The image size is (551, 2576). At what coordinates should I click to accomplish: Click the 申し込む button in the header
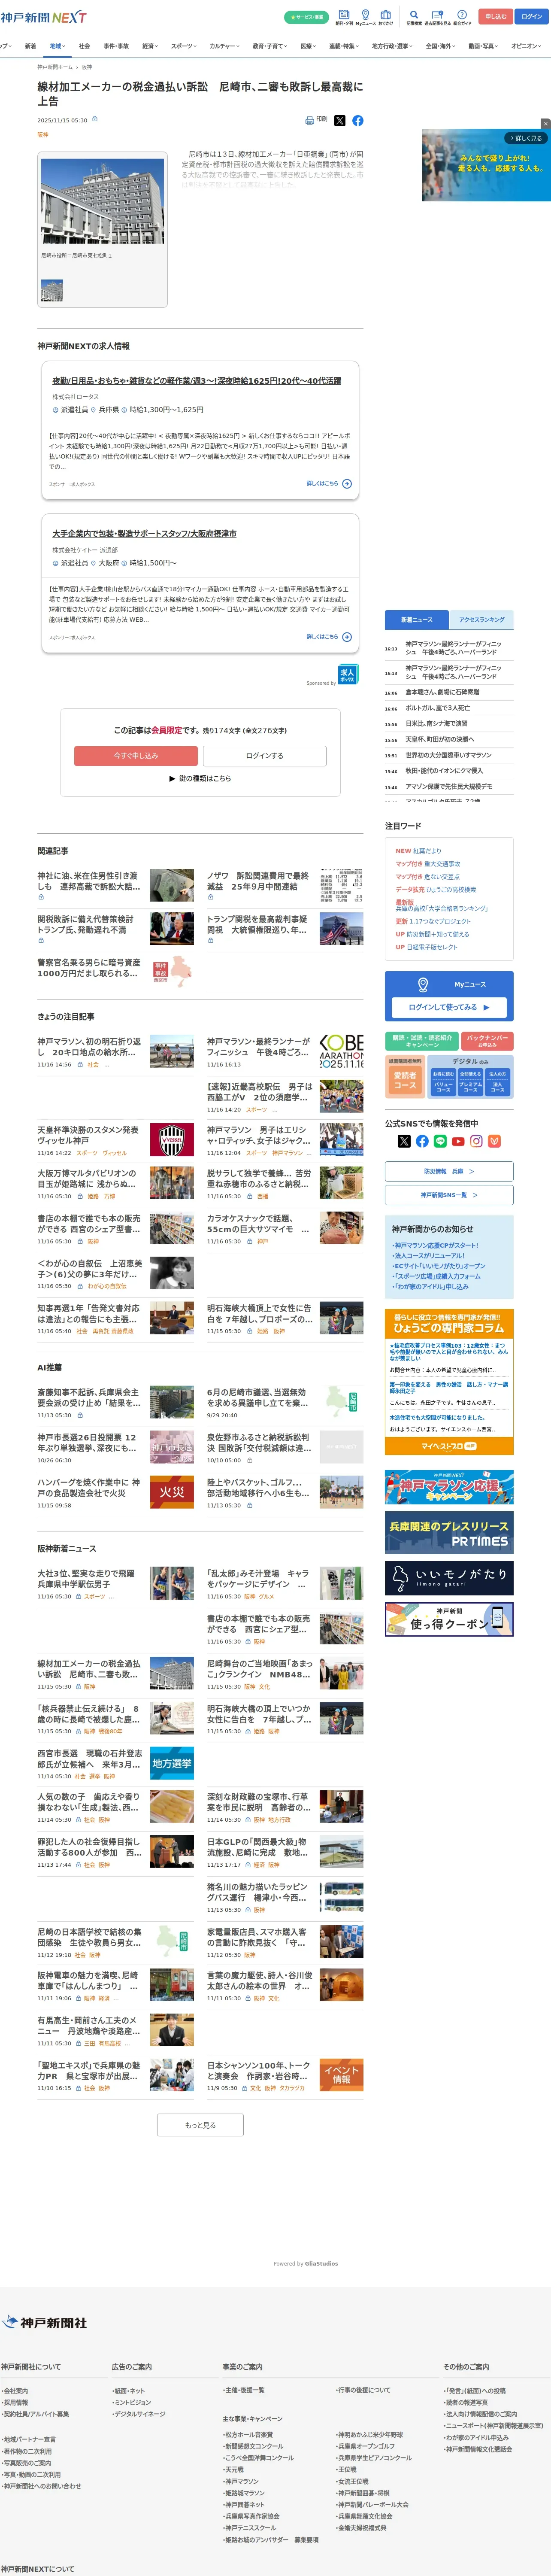click(495, 16)
